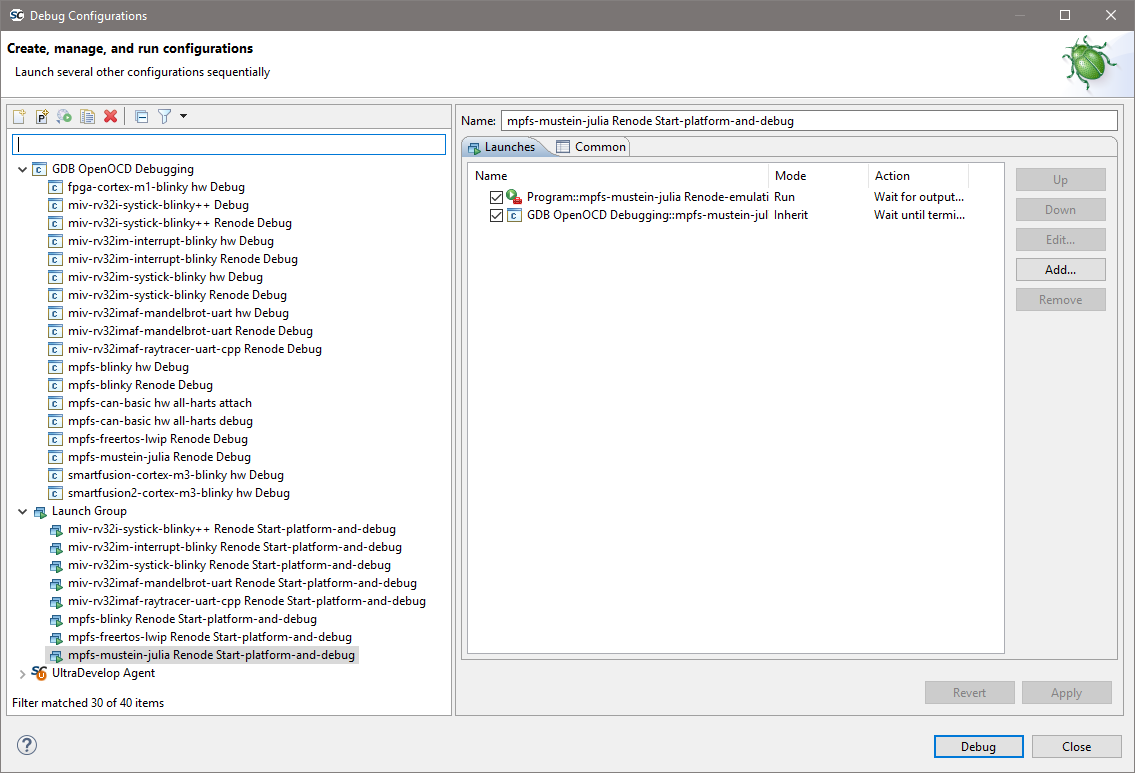1135x773 pixels.
Task: Click the Revert button
Action: pos(969,693)
